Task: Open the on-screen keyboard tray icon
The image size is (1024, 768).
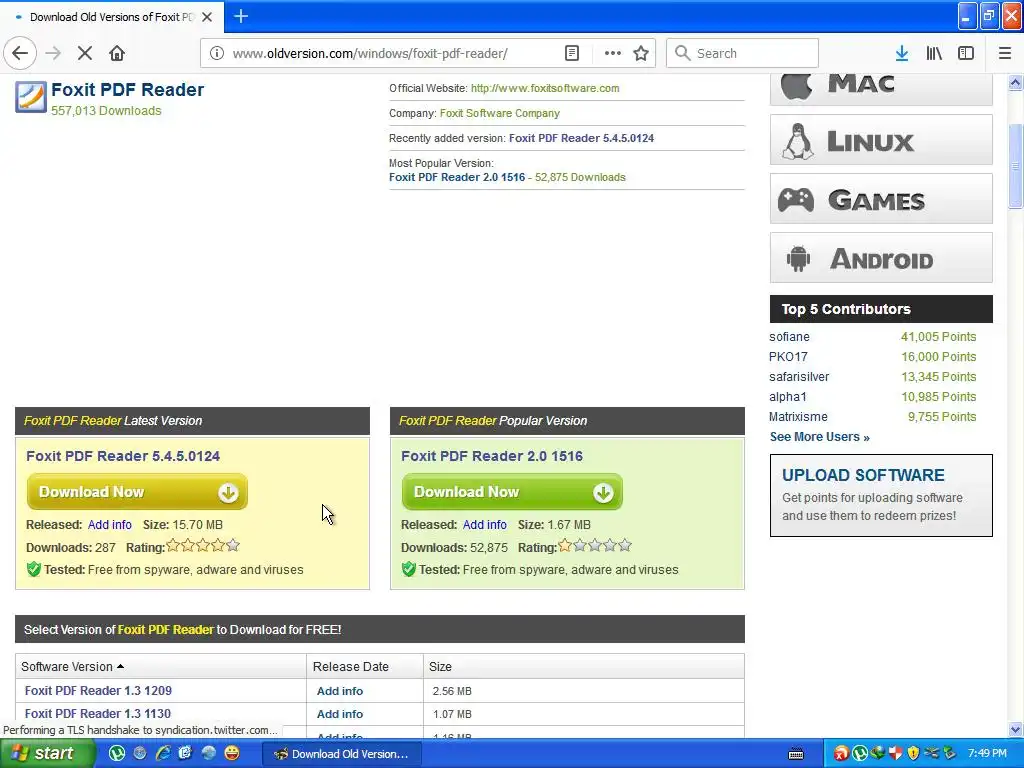Action: point(796,754)
